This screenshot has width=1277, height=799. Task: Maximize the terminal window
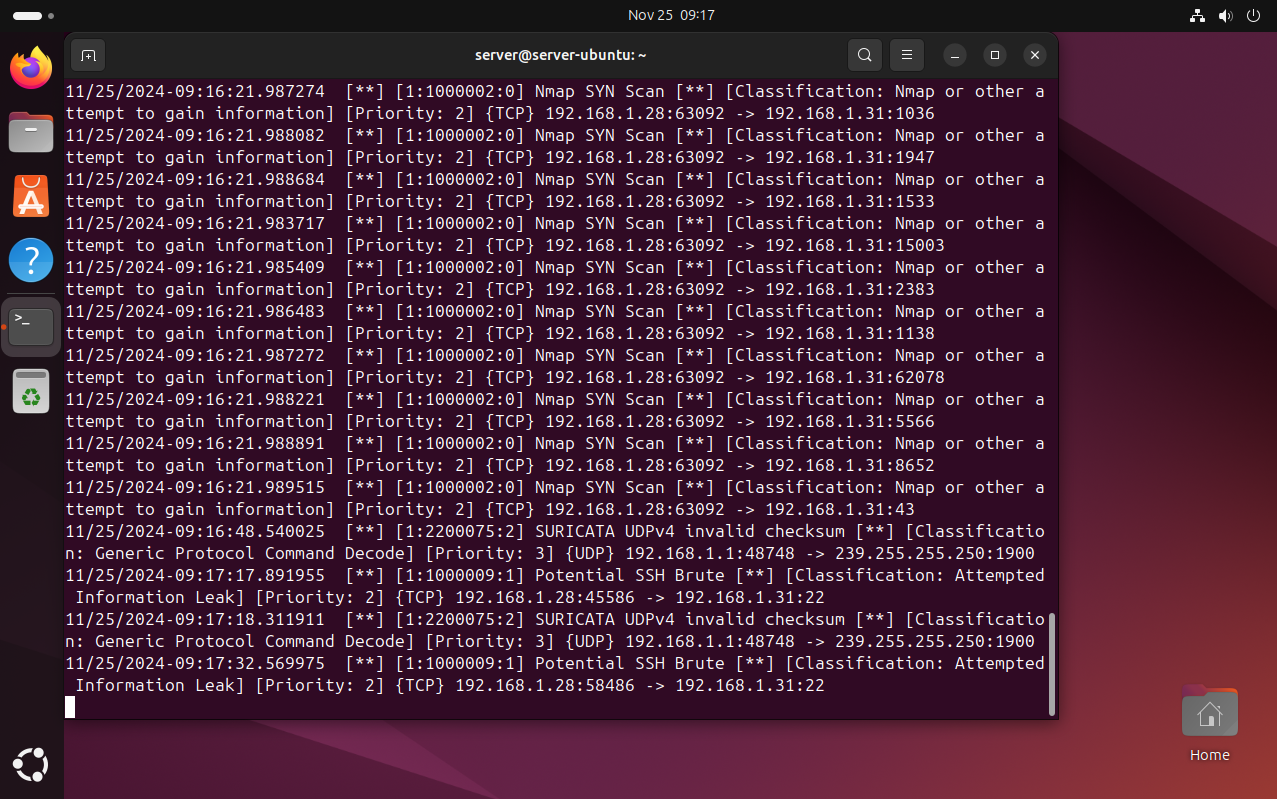coord(995,55)
